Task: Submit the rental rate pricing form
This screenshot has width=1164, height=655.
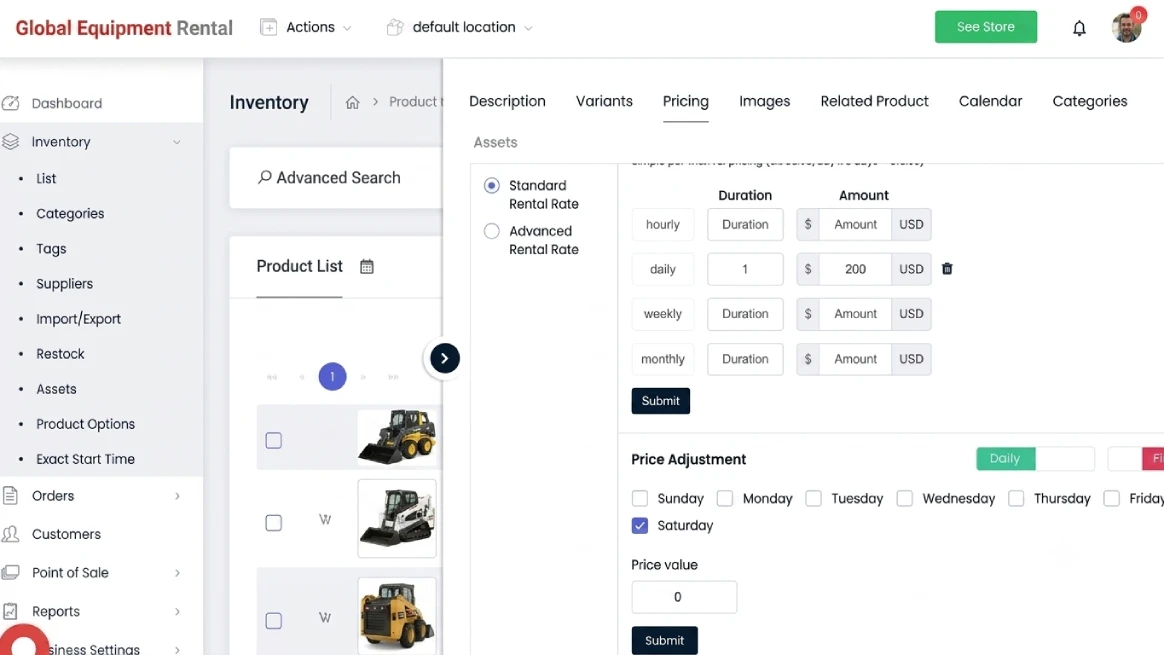Action: point(660,401)
